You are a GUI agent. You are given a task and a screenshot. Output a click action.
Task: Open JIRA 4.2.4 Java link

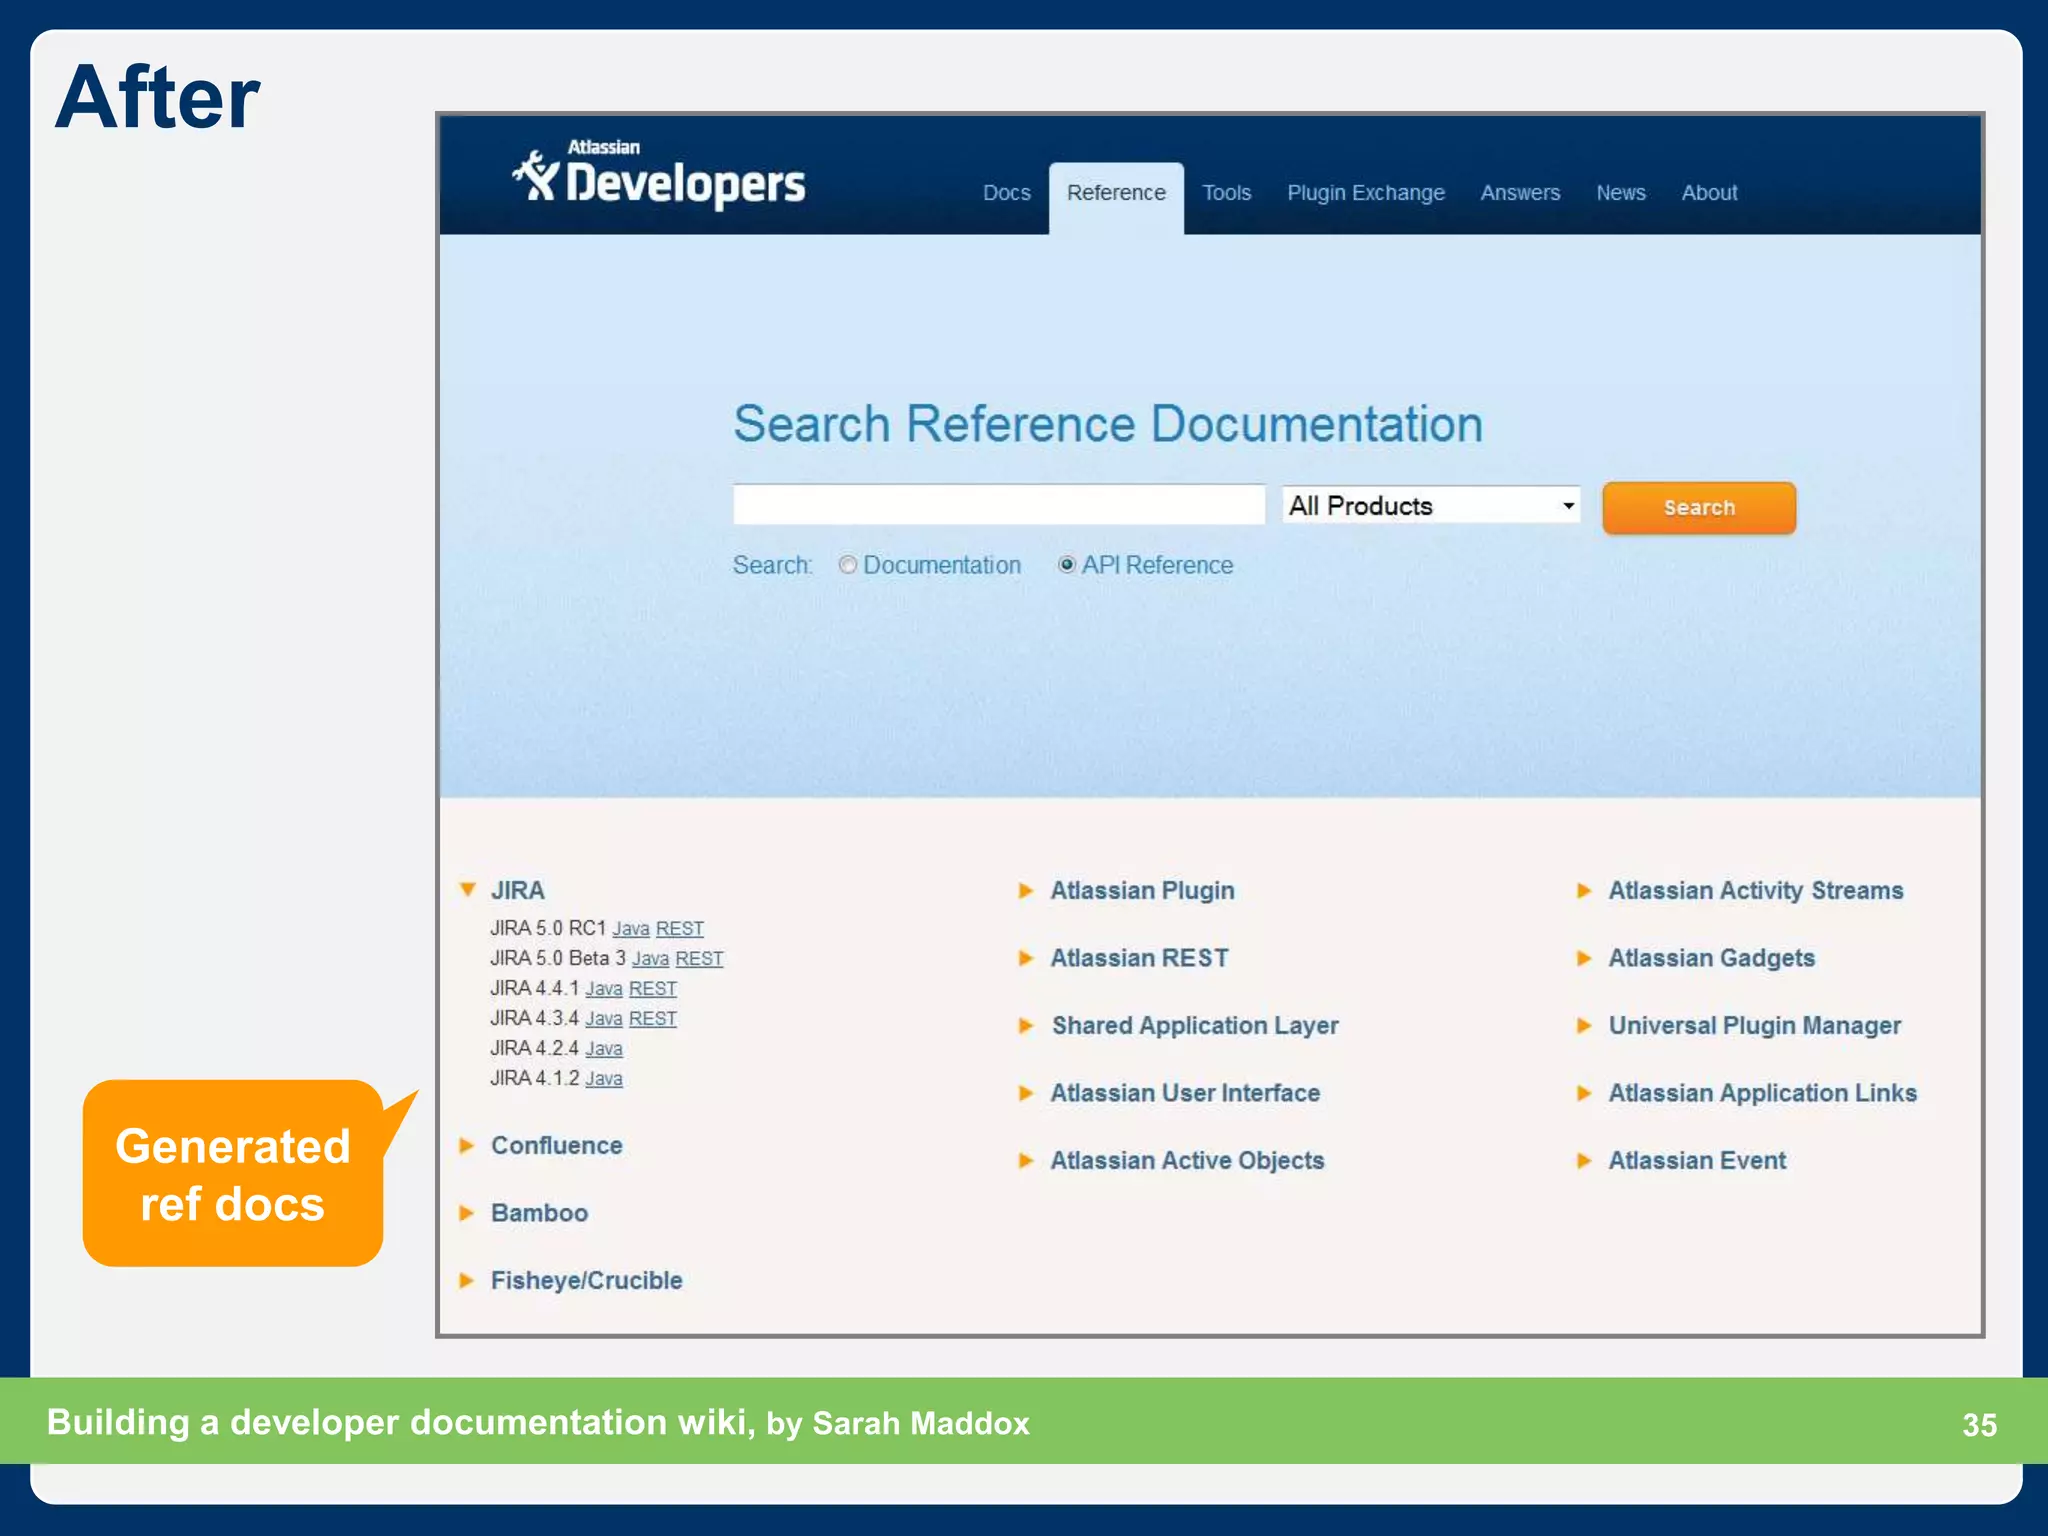pos(604,1049)
